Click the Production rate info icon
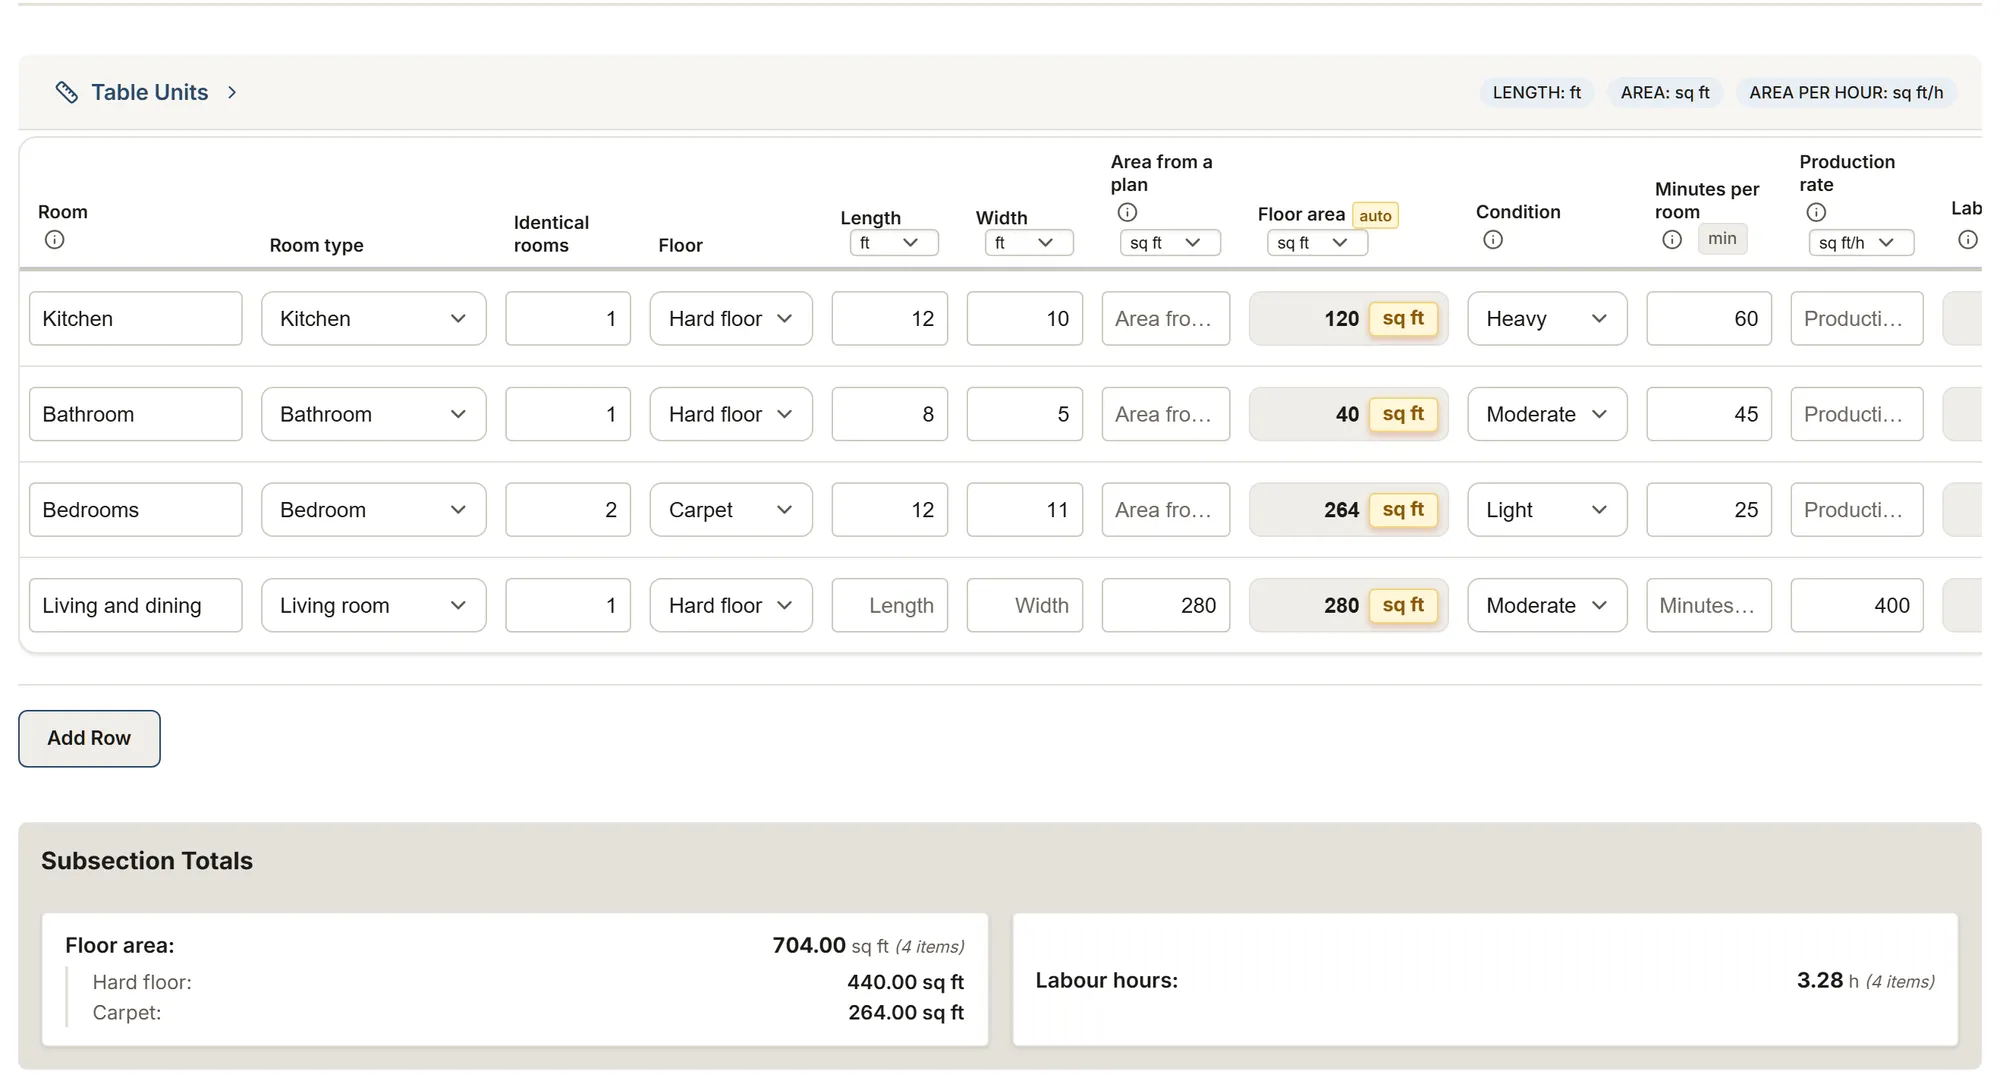 pos(1816,212)
